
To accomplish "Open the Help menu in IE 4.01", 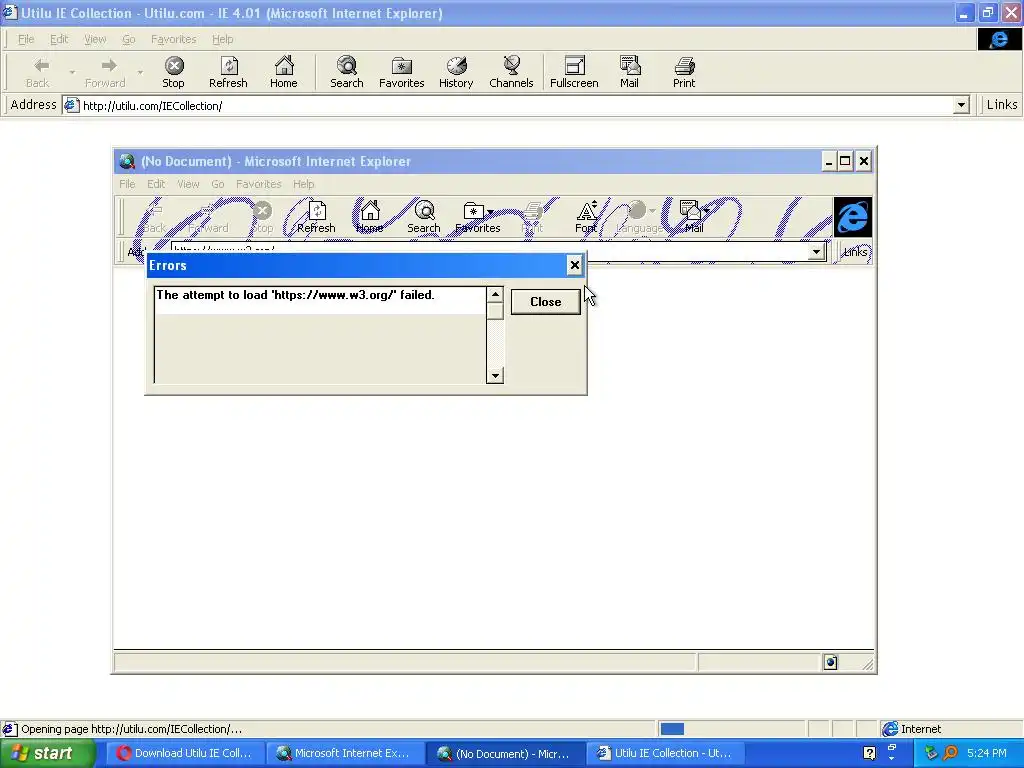I will pos(222,39).
